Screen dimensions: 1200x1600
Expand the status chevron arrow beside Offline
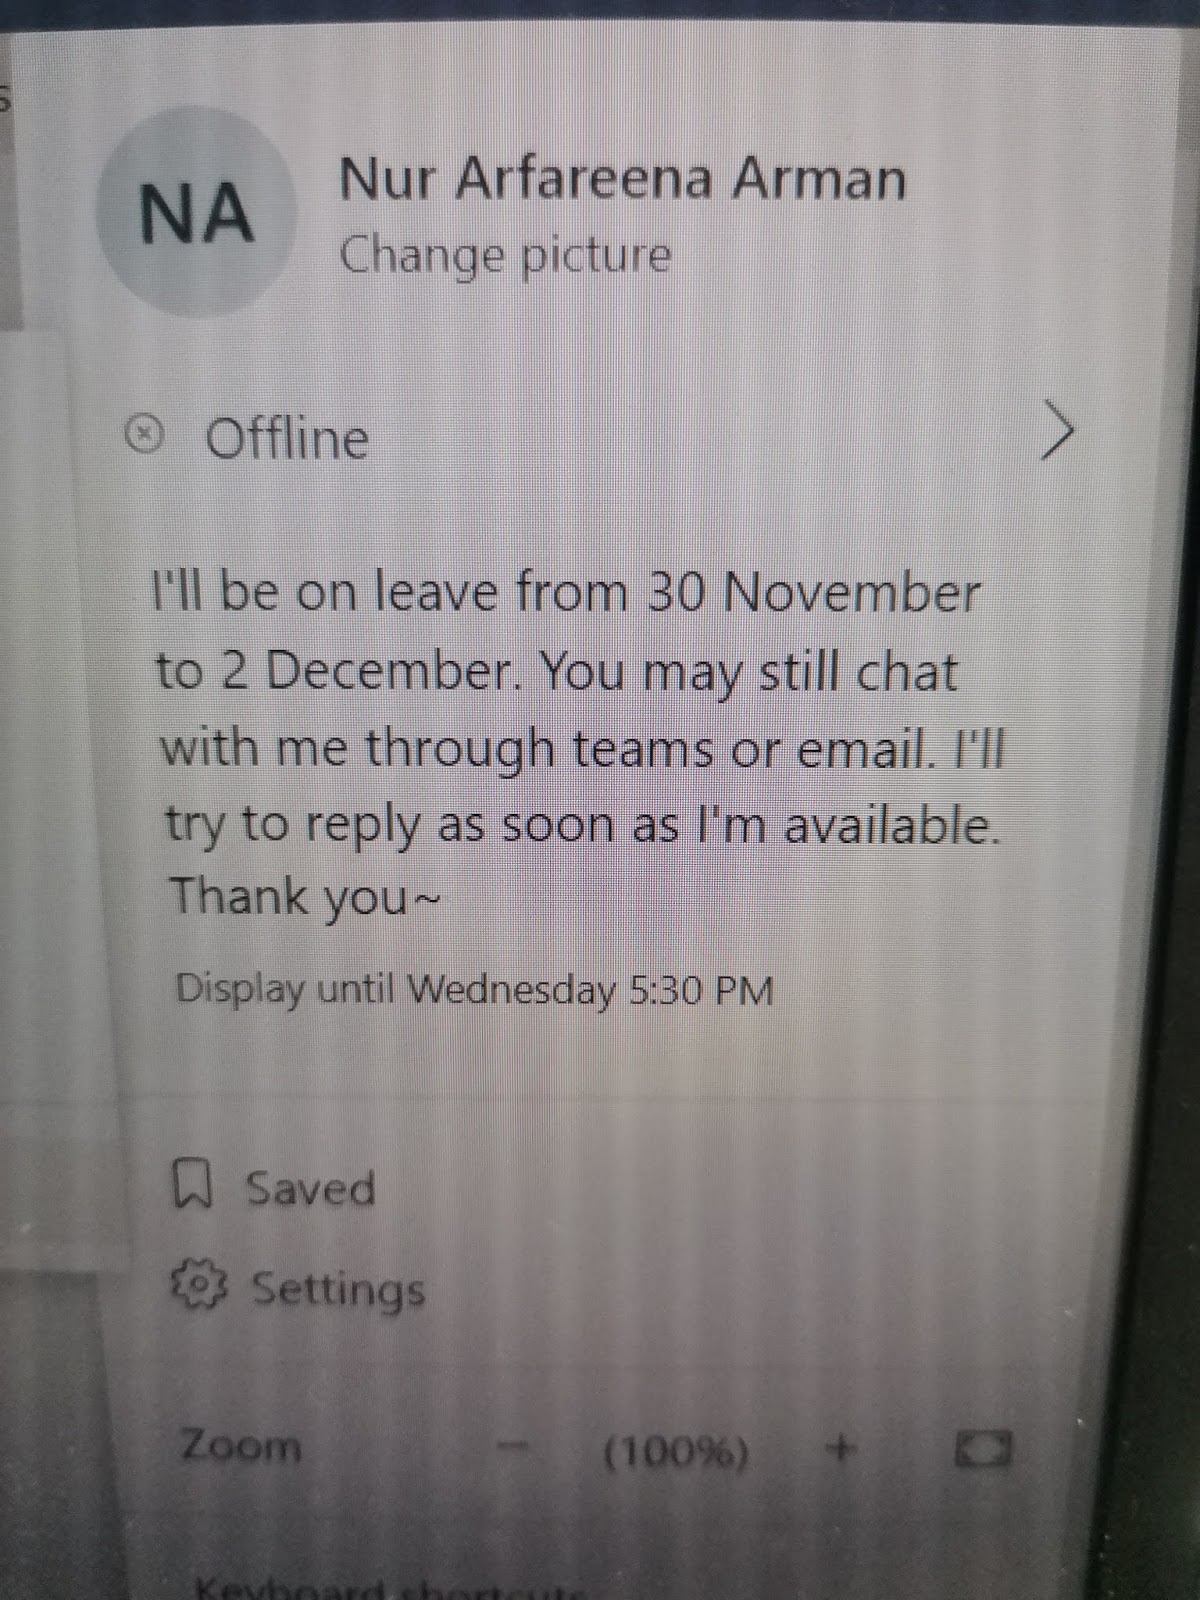pos(1057,430)
